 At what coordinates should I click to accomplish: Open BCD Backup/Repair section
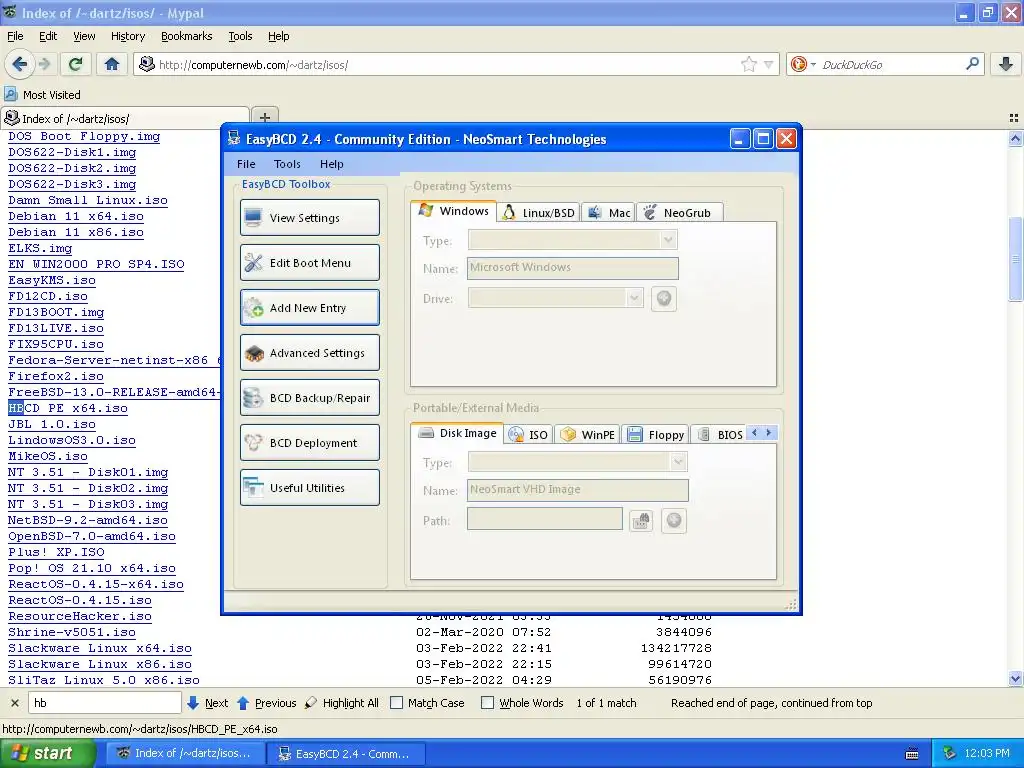point(310,398)
